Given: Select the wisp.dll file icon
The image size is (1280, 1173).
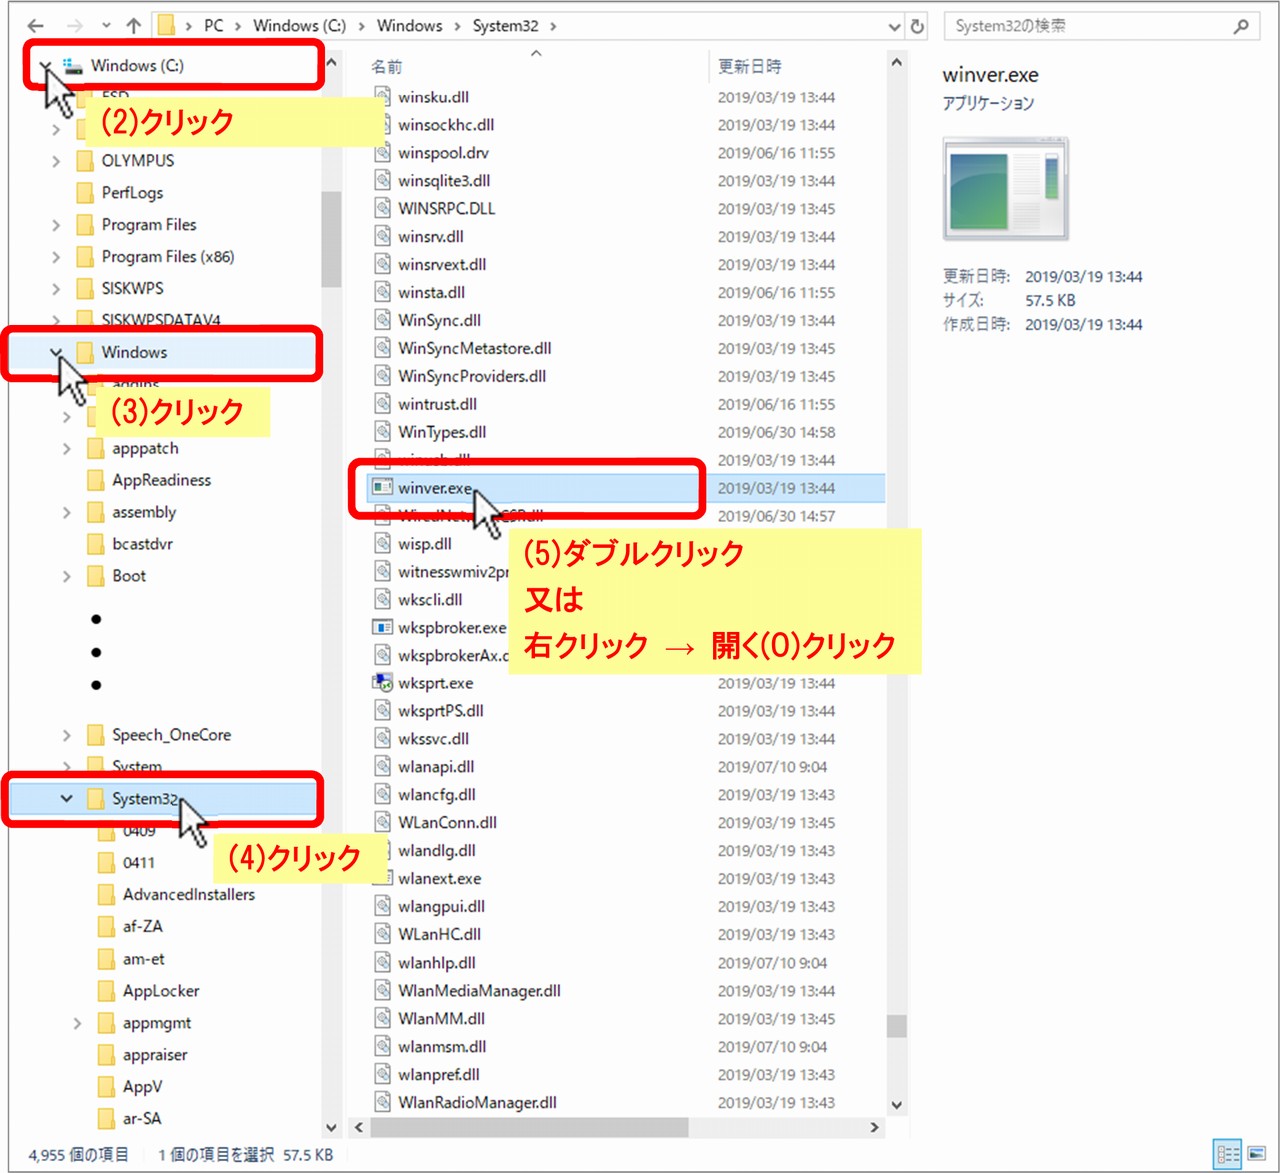Looking at the screenshot, I should coord(382,544).
